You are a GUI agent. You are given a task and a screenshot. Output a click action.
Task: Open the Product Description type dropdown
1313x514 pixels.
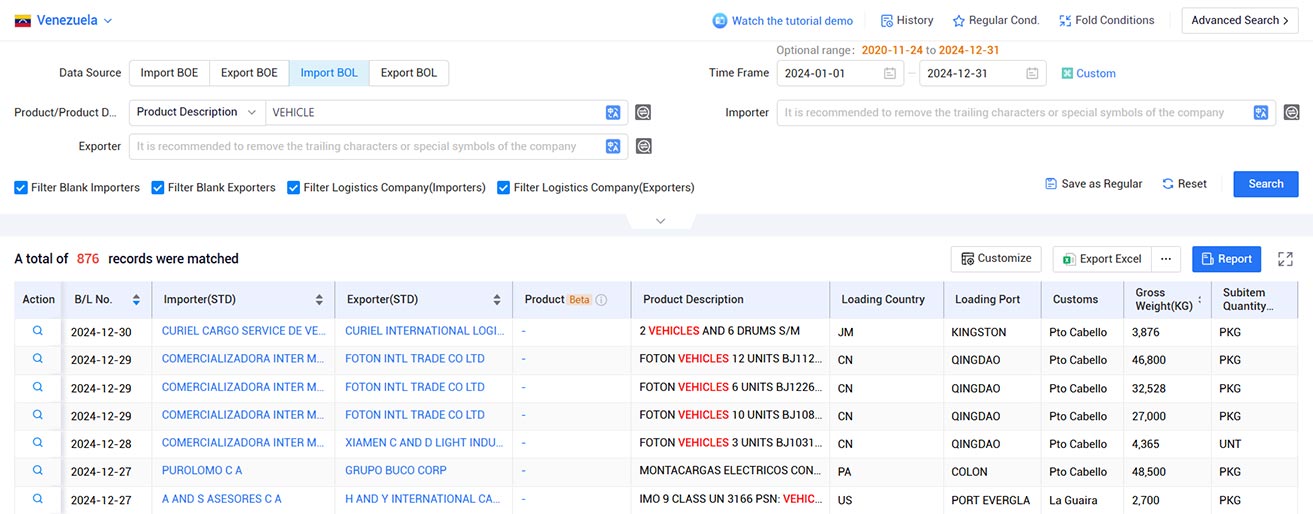pos(197,113)
